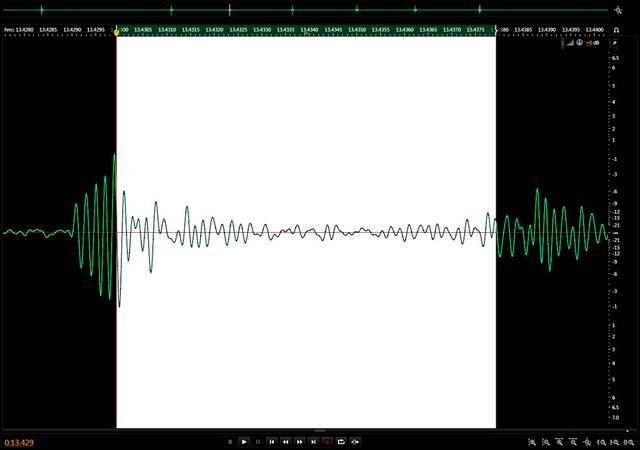Screen dimensions: 640x450
Task: Click the first green spike in overview navigator
Action: point(42,10)
